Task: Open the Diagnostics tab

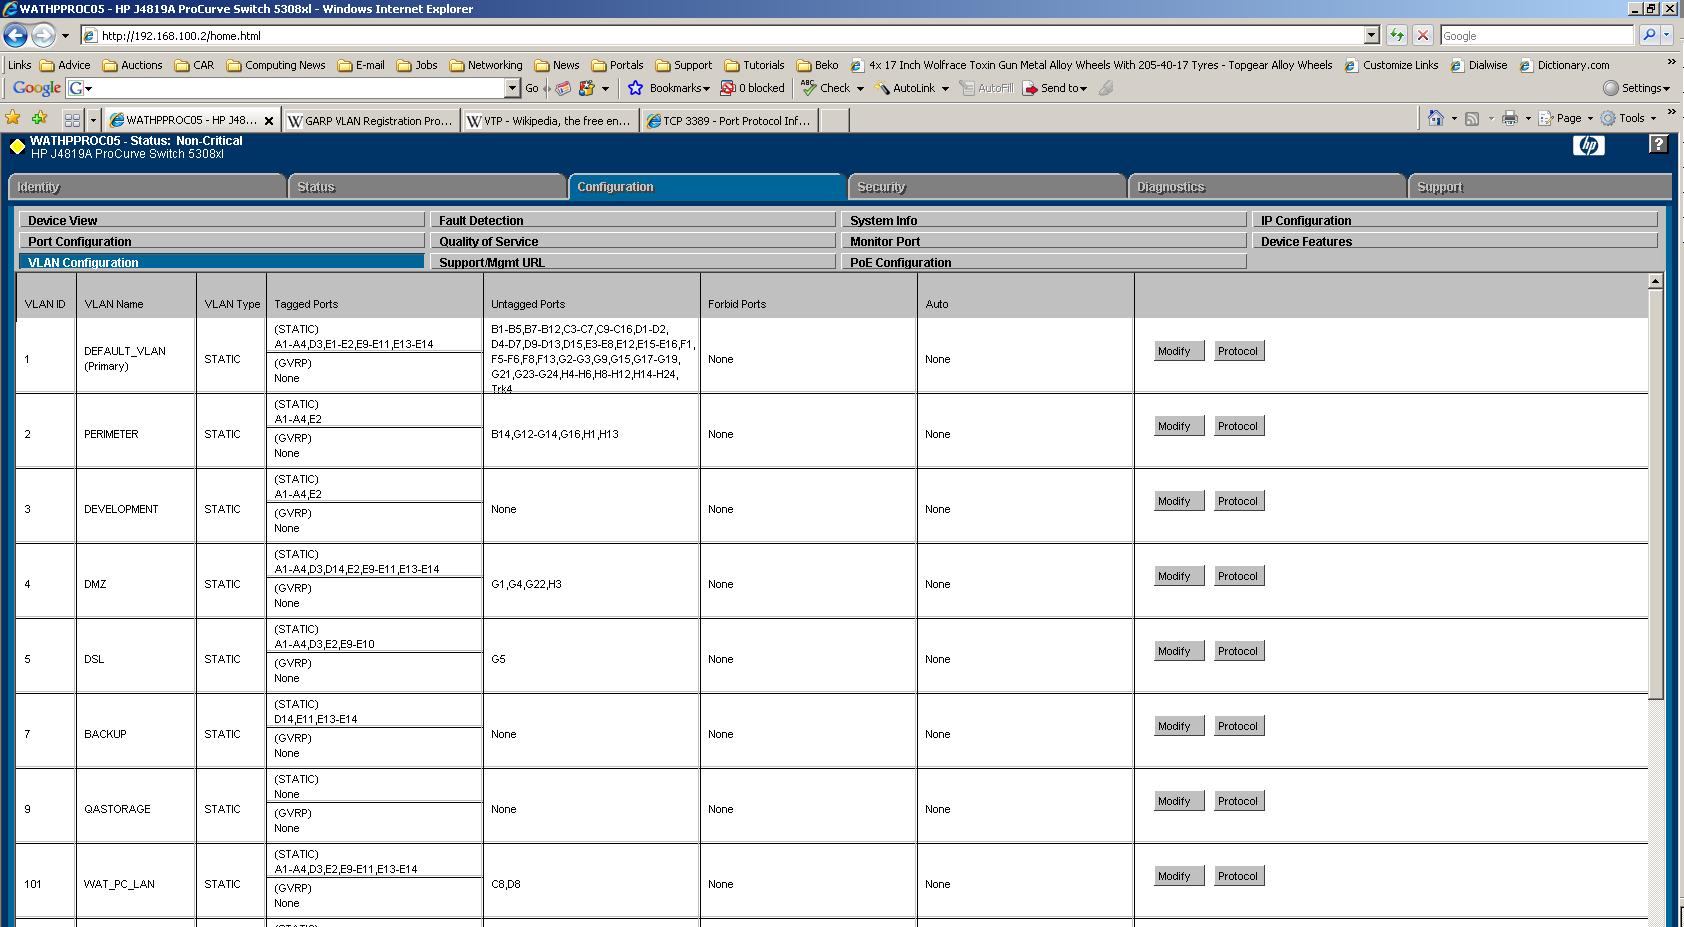Action: 1267,187
